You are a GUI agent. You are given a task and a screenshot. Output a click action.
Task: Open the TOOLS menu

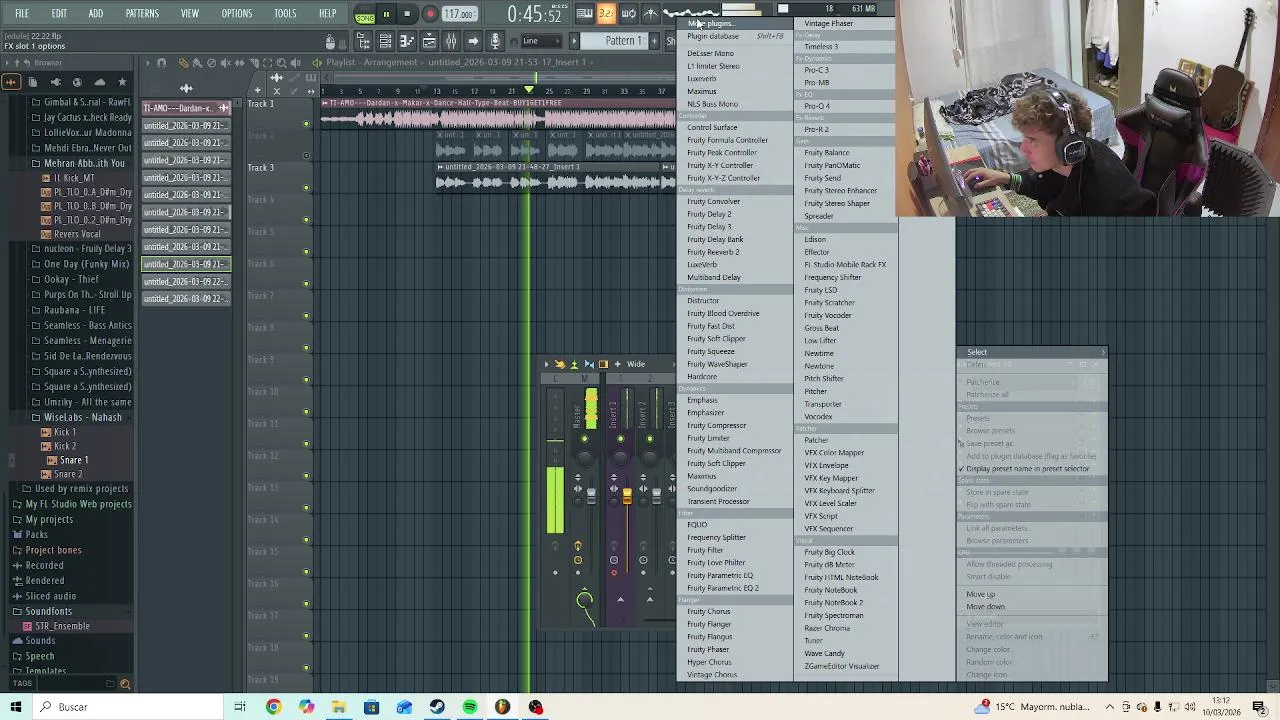[x=285, y=13]
